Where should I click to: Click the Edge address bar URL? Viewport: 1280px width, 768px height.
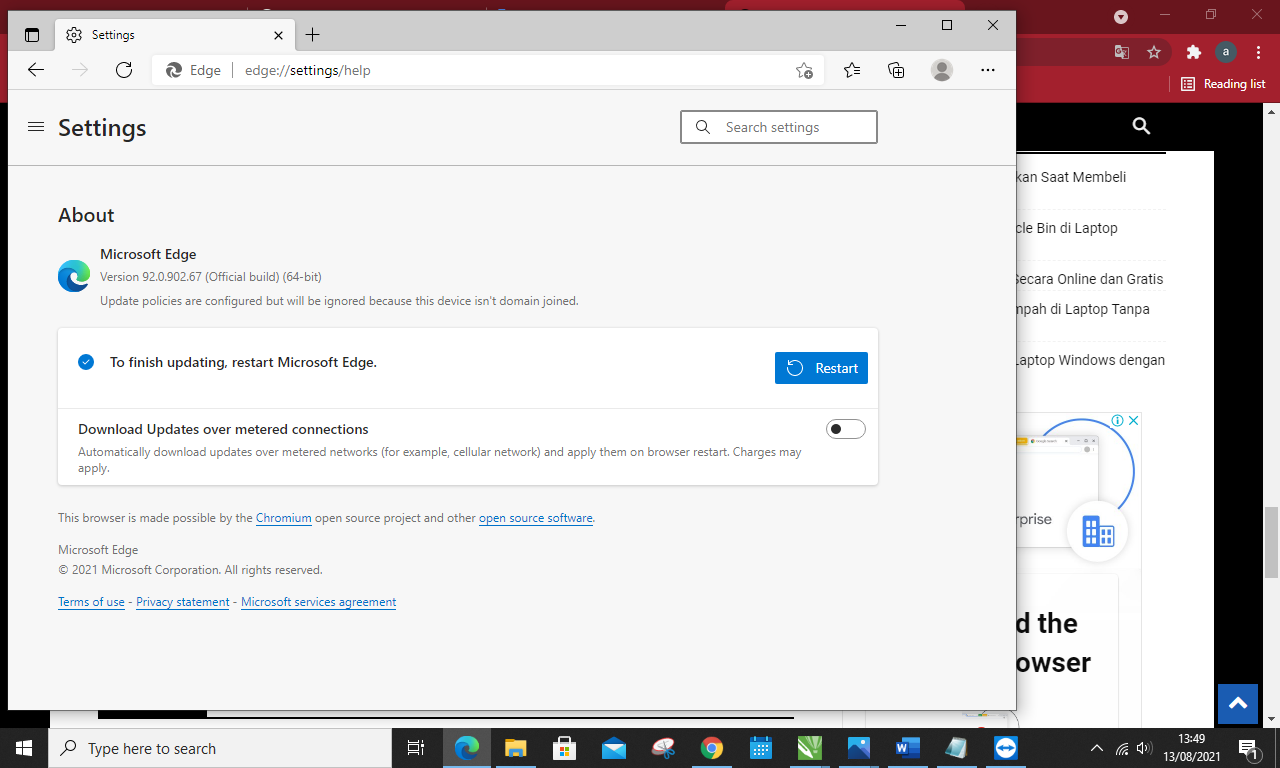(308, 70)
